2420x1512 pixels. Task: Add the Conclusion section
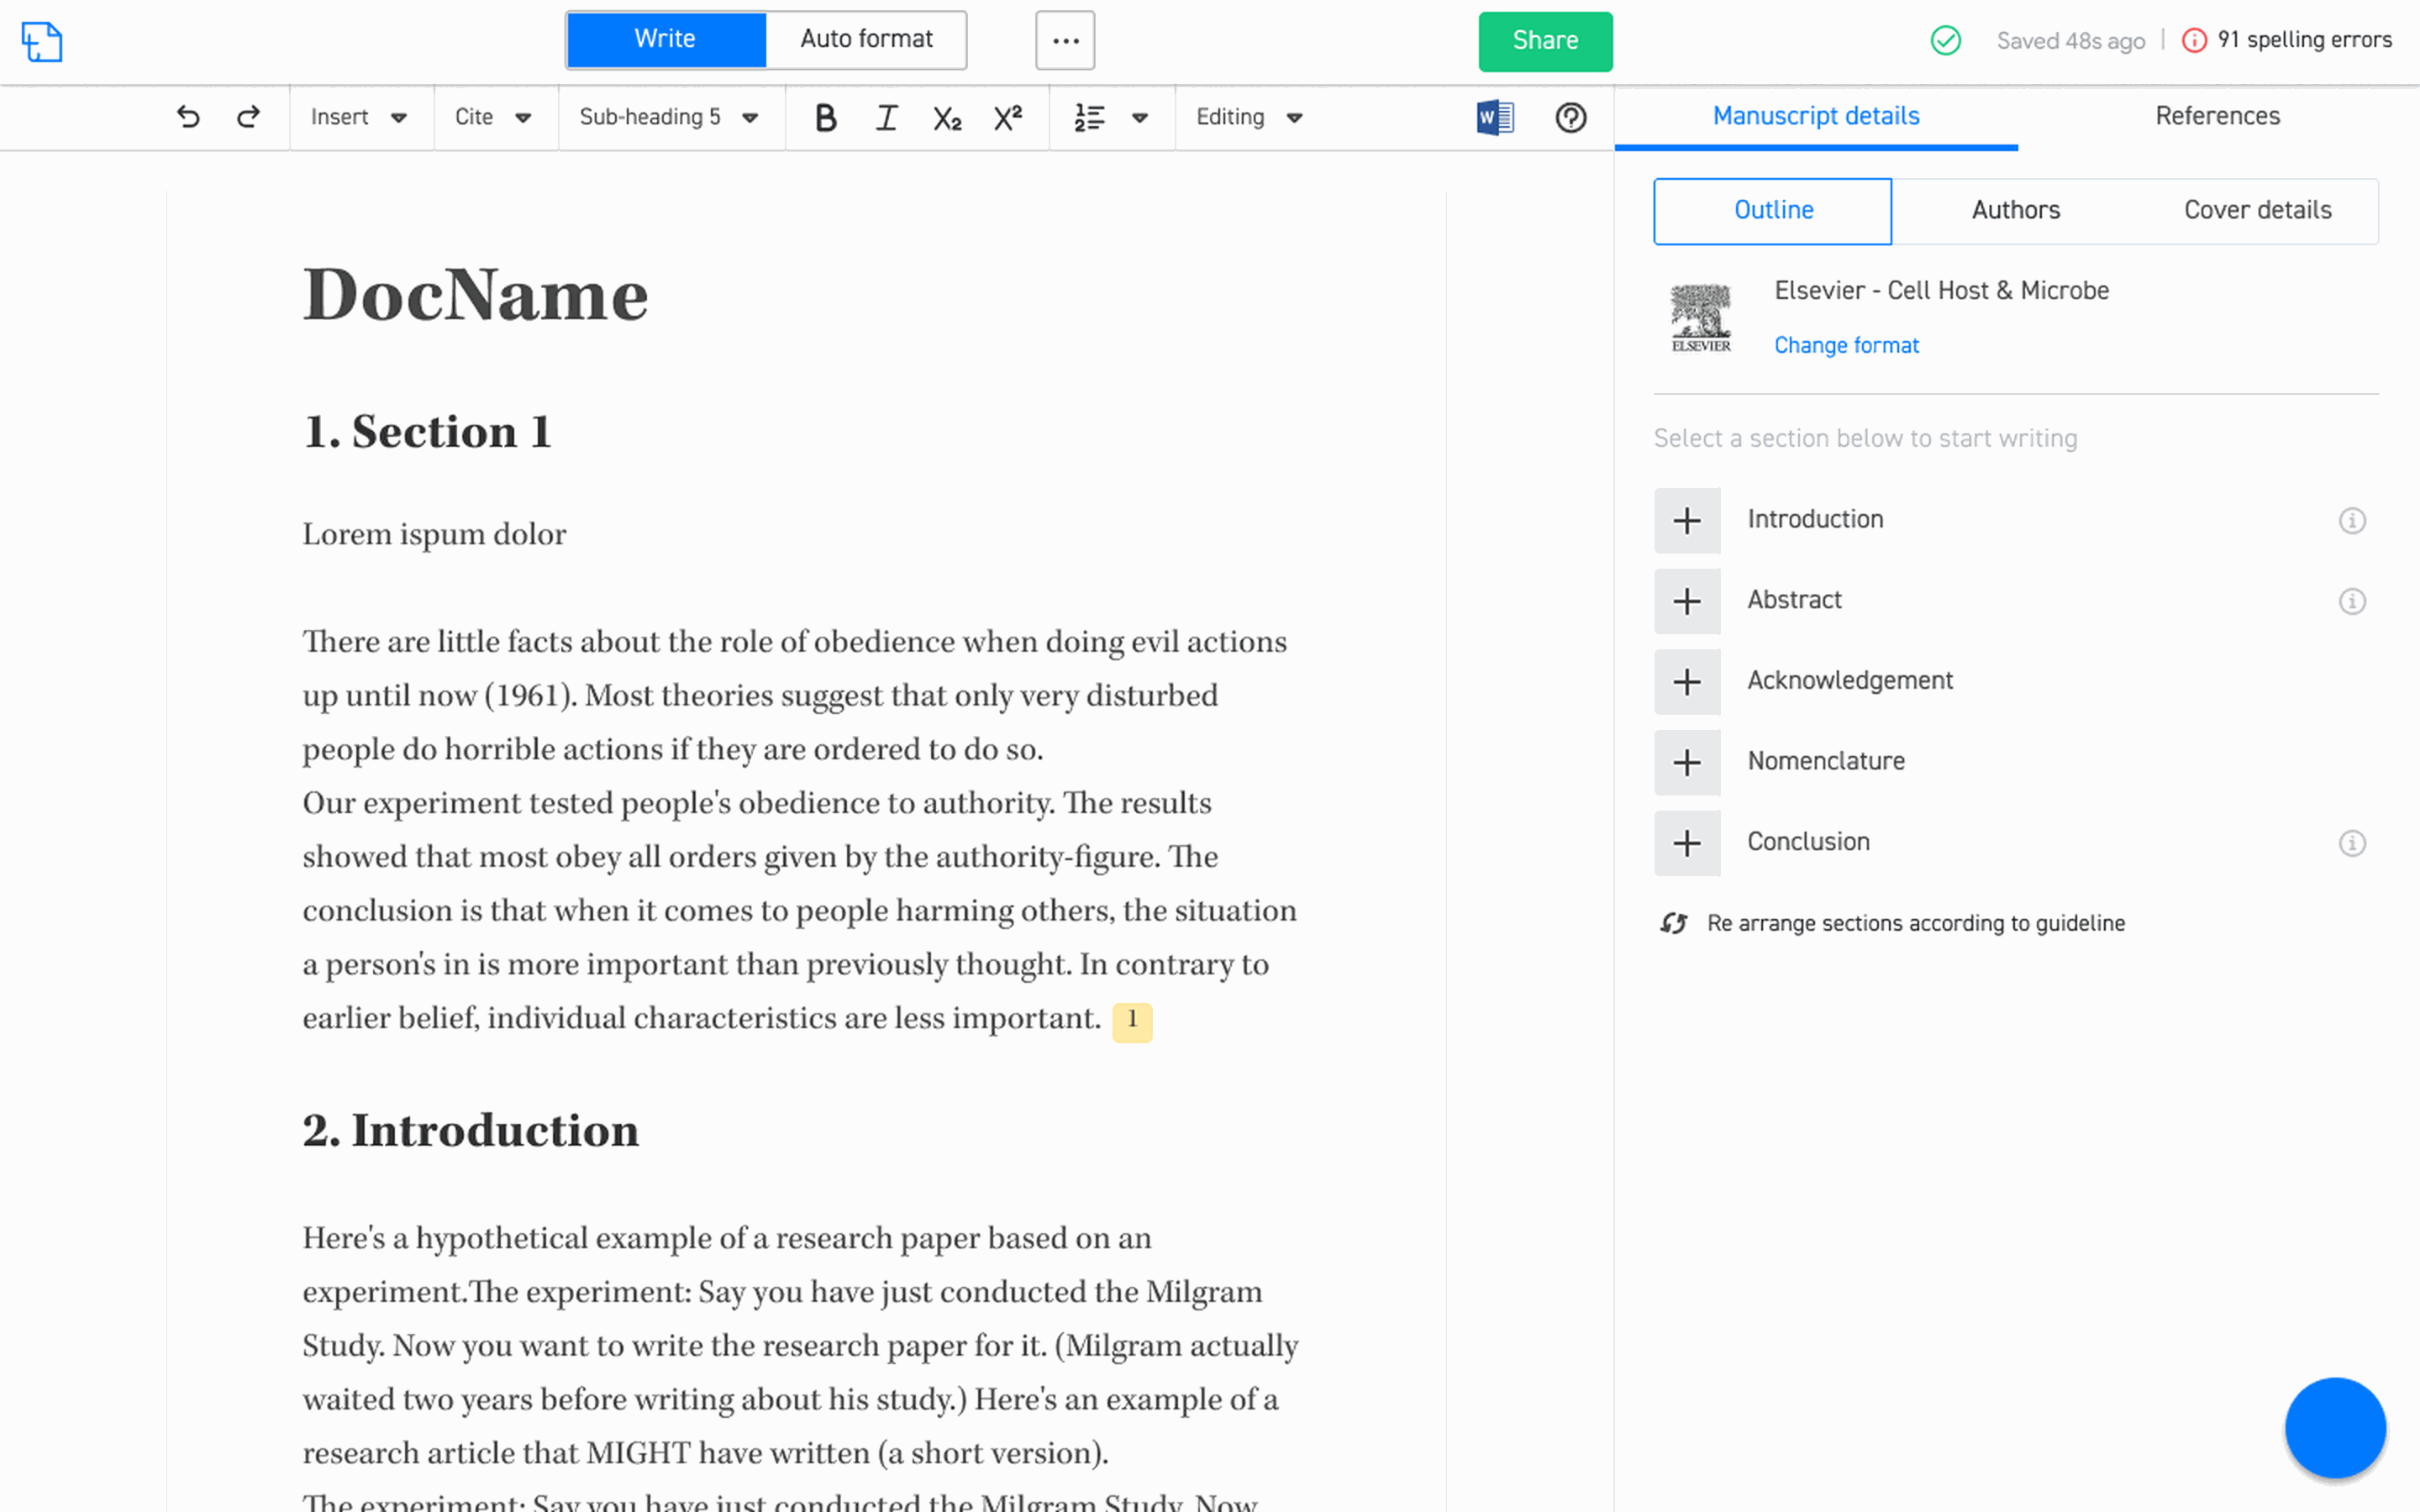point(1687,844)
